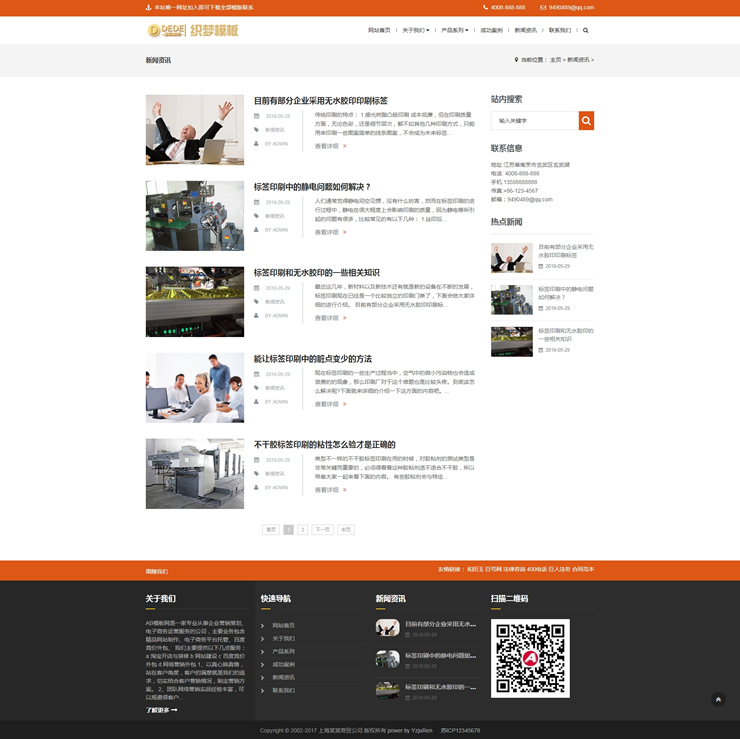
Task: Open article 标签印刷中的静电问题如何解决？
Action: click(312, 187)
